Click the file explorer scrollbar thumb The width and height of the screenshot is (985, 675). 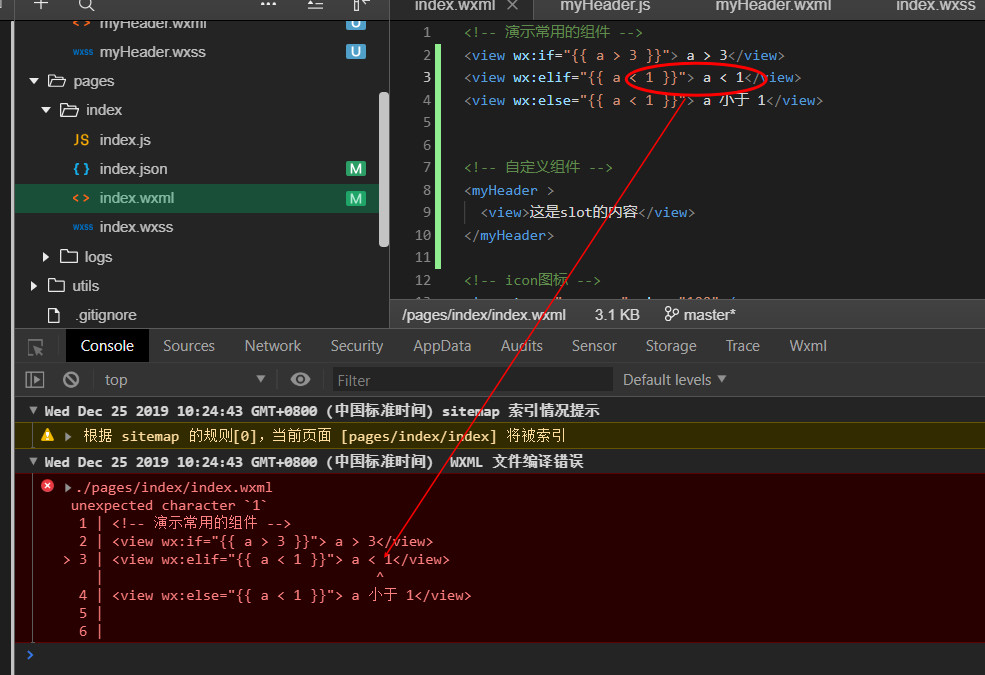384,170
